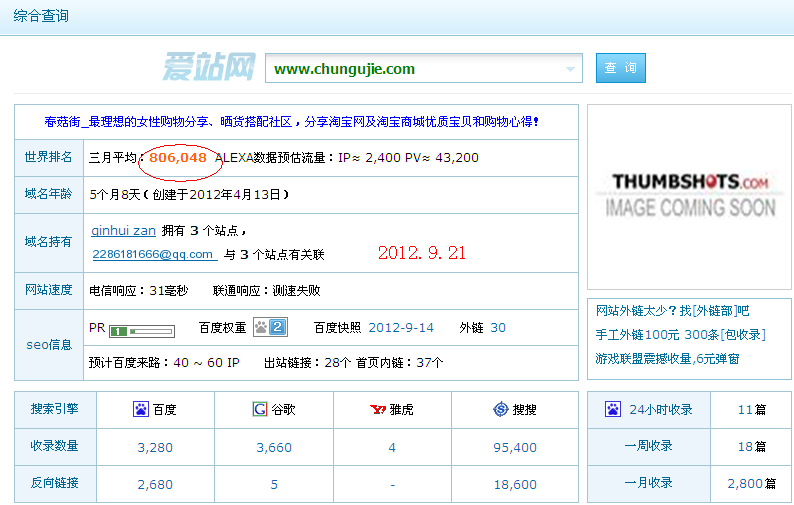Click the green PR rank bar
The image size is (794, 505).
tap(141, 331)
